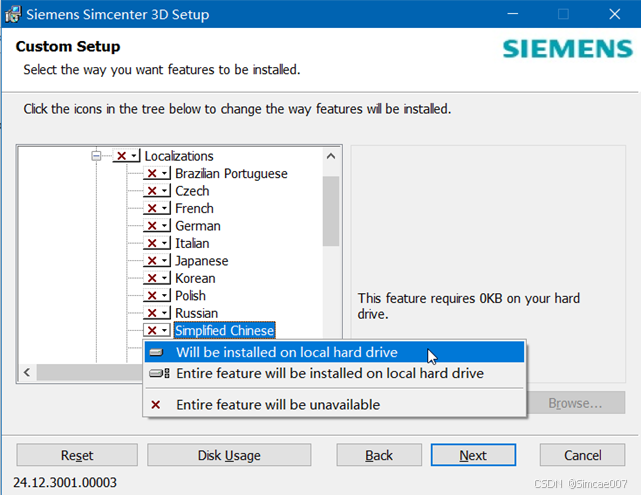Screen dimensions: 641x495
Task: Click the vertical scrollbar thumb in tree
Action: tap(331, 211)
